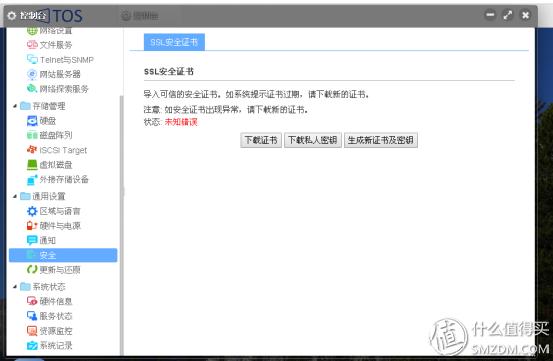553x361 pixels.
Task: Click the 虚拟磁盘 icon
Action: [32, 165]
